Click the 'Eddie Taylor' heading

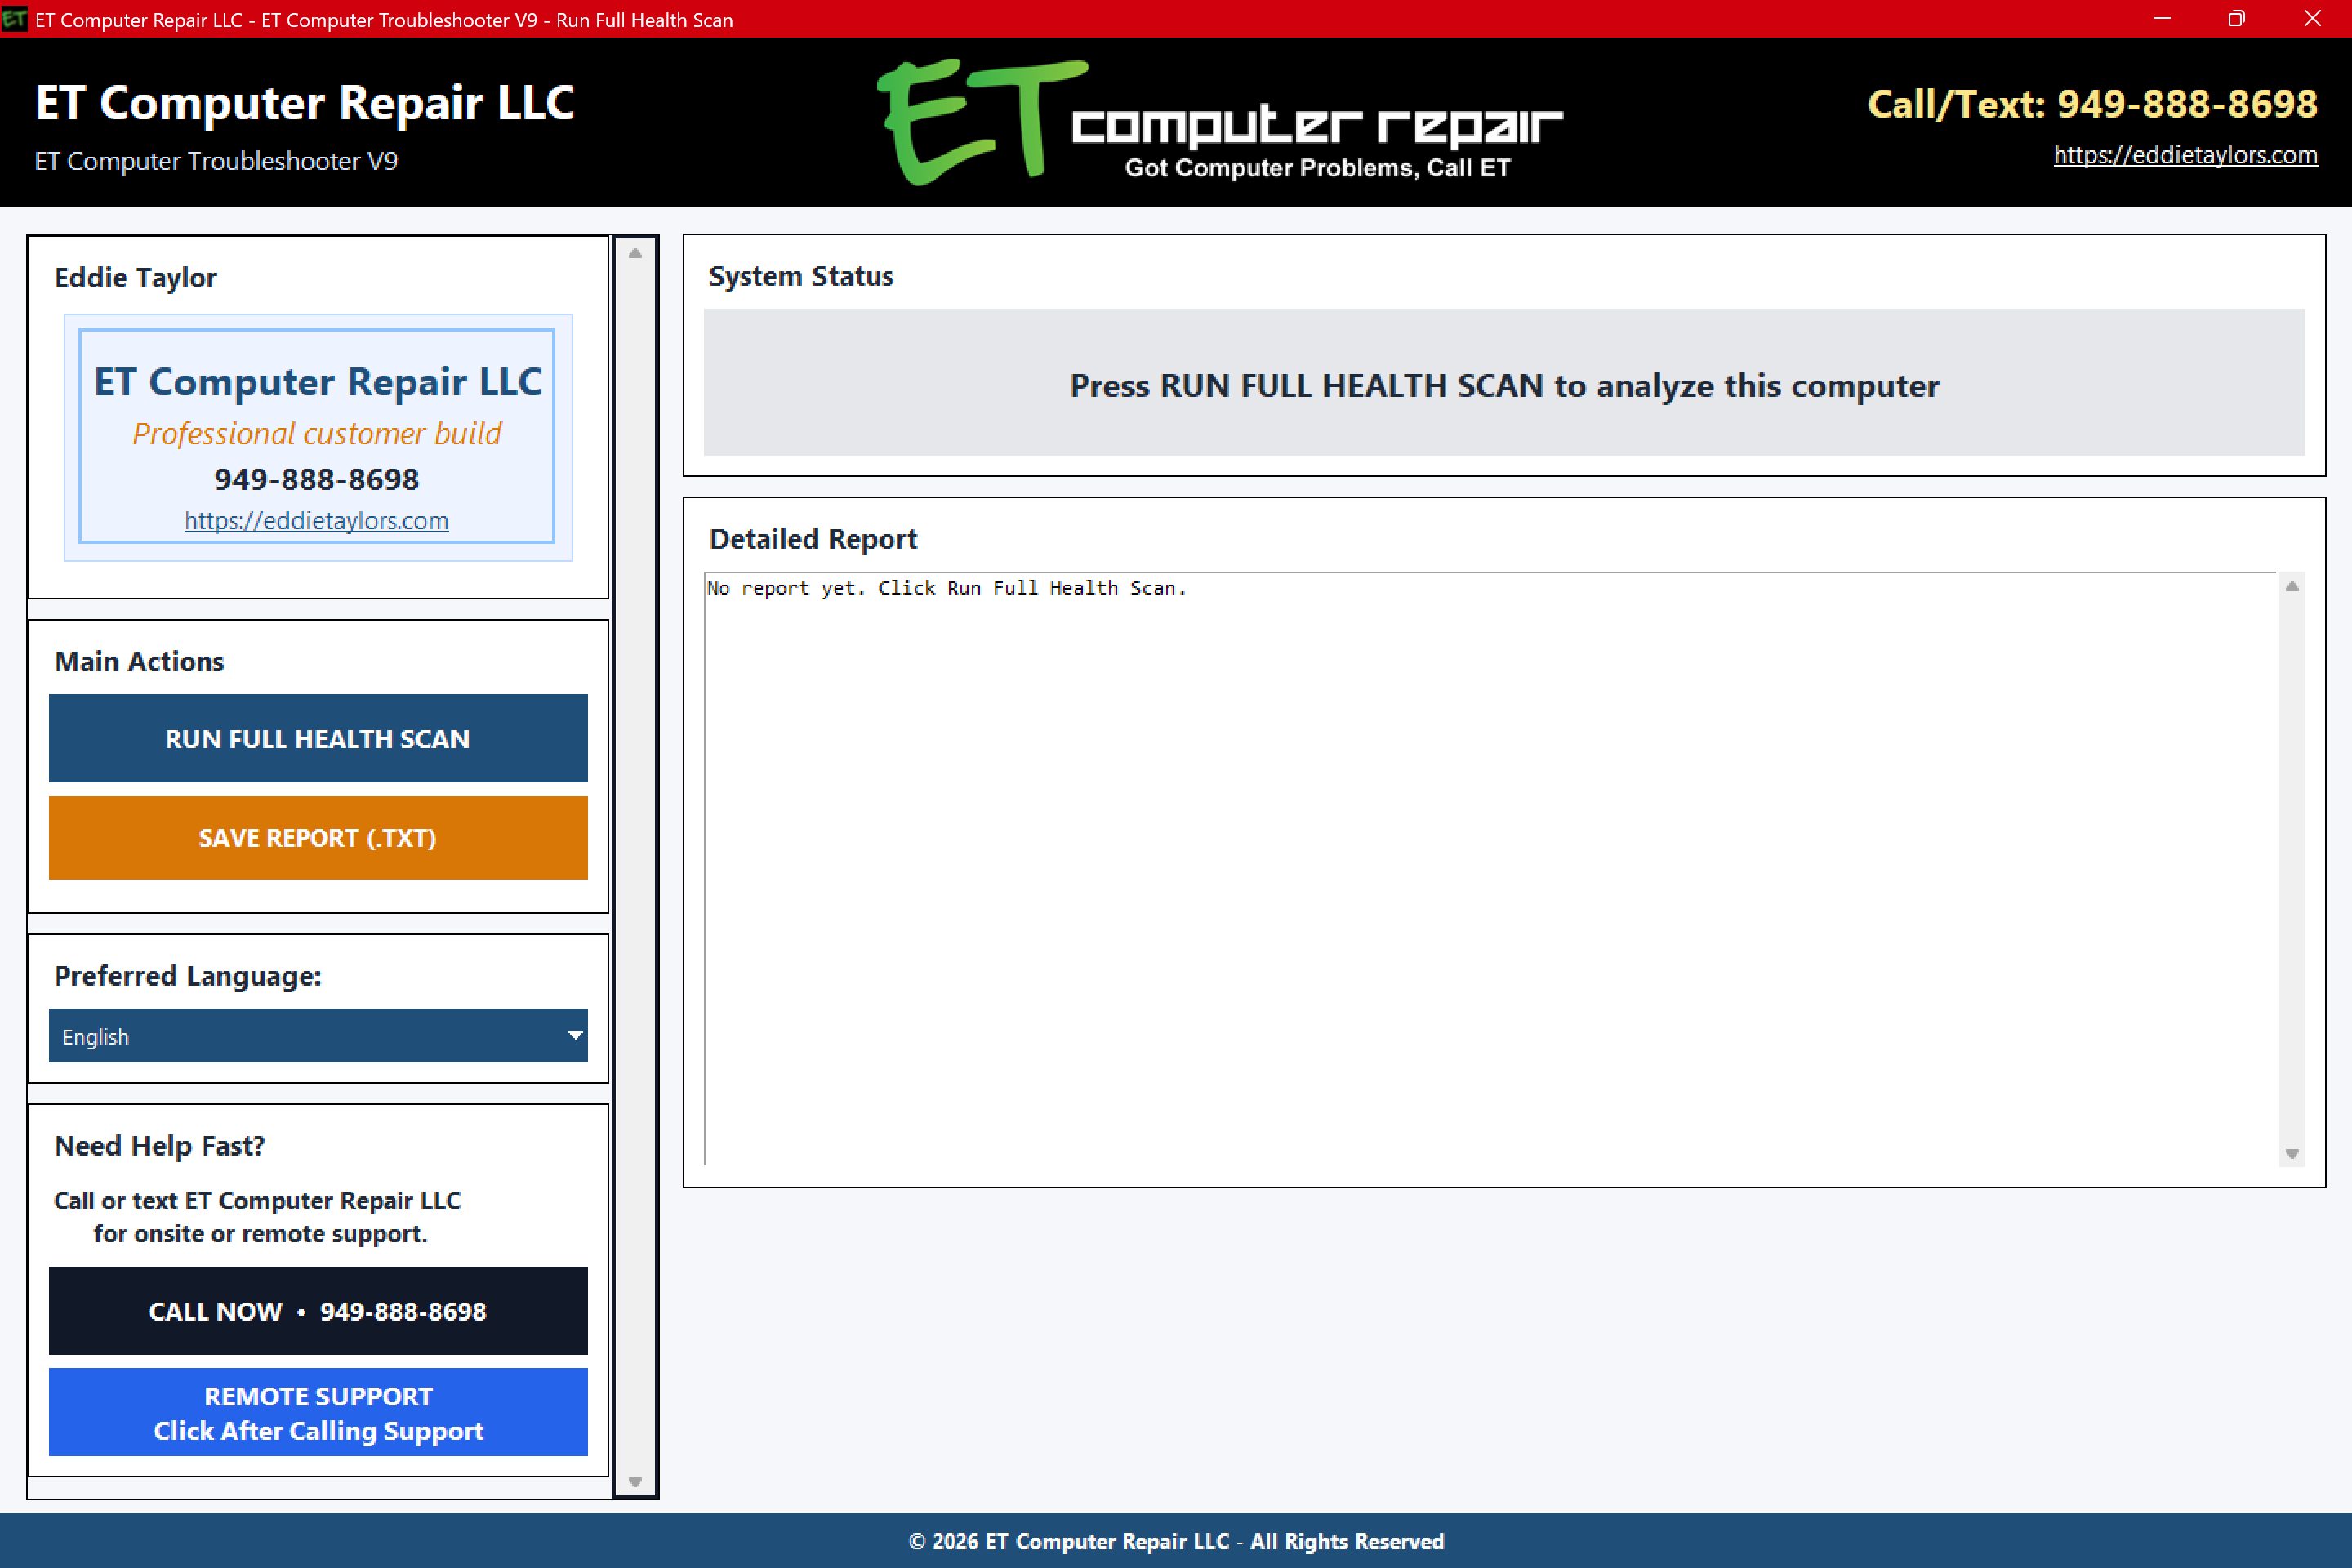pyautogui.click(x=135, y=277)
